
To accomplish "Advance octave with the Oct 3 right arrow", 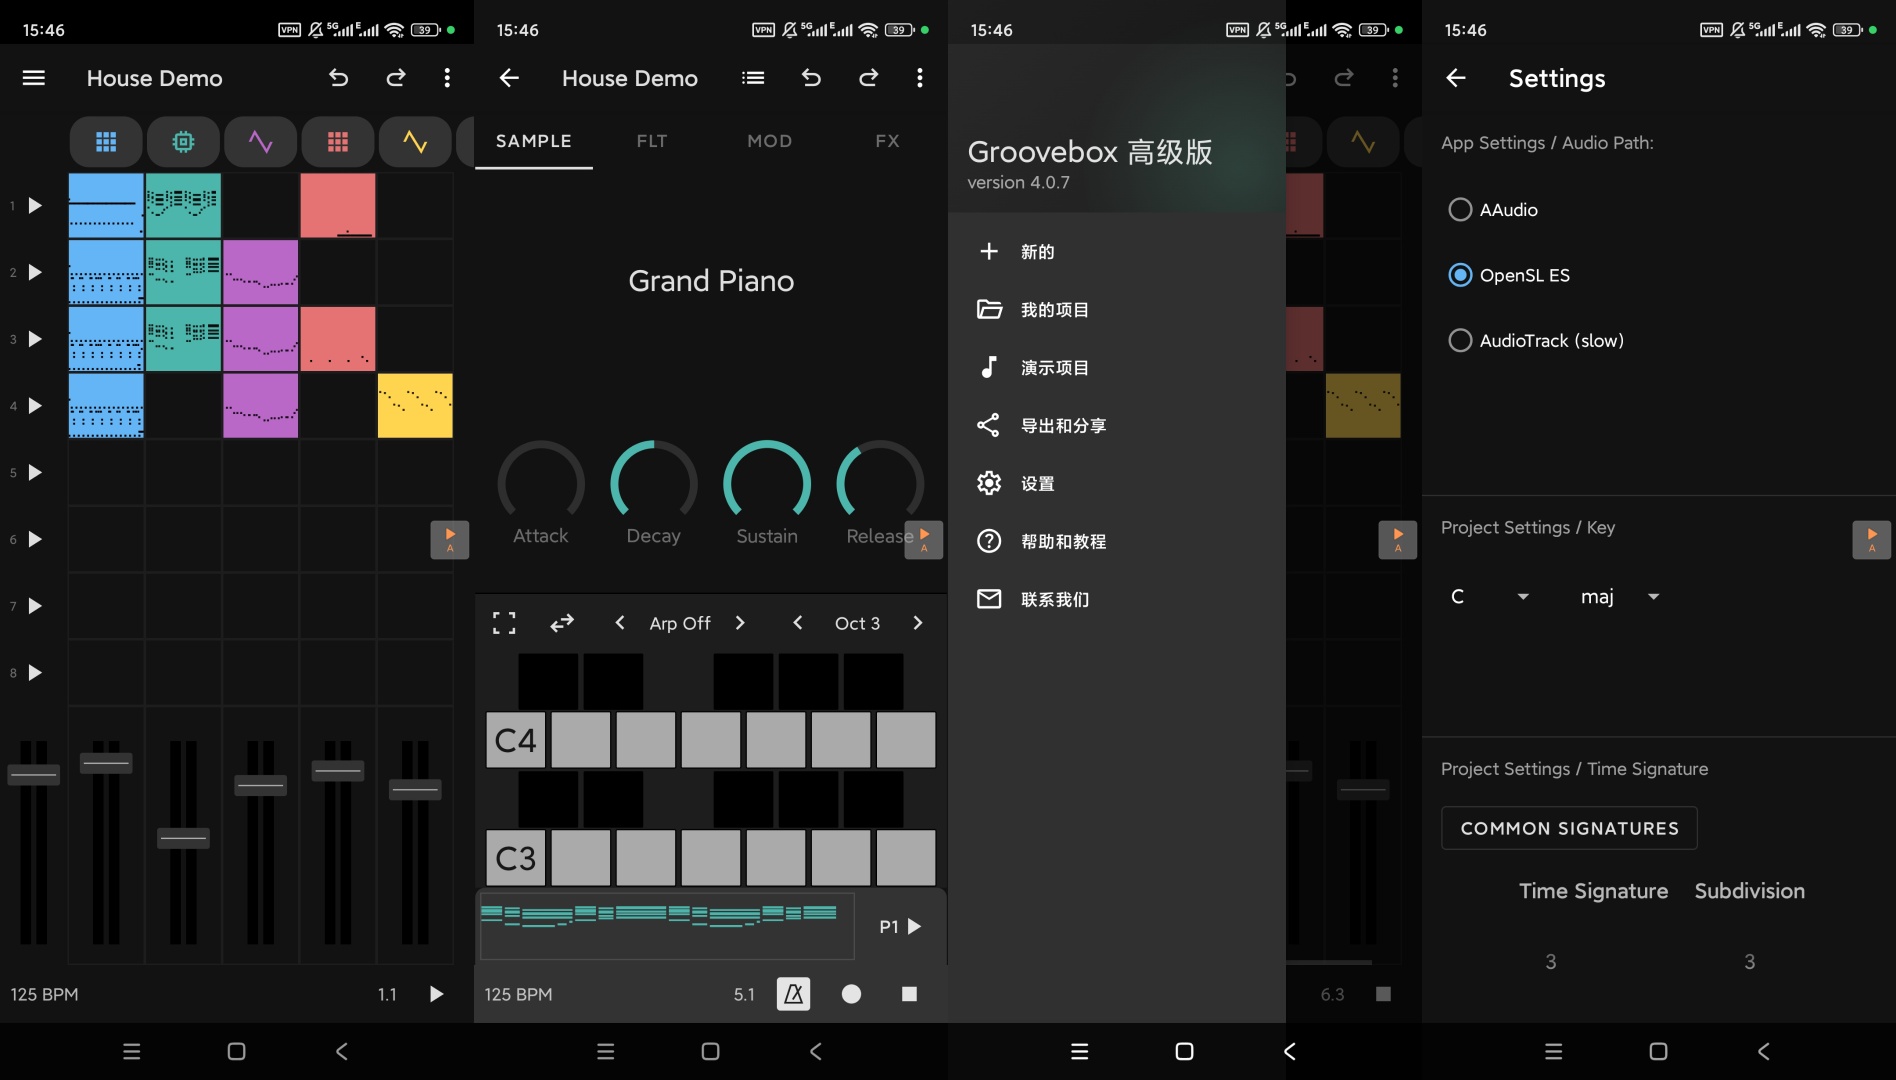I will click(x=917, y=622).
